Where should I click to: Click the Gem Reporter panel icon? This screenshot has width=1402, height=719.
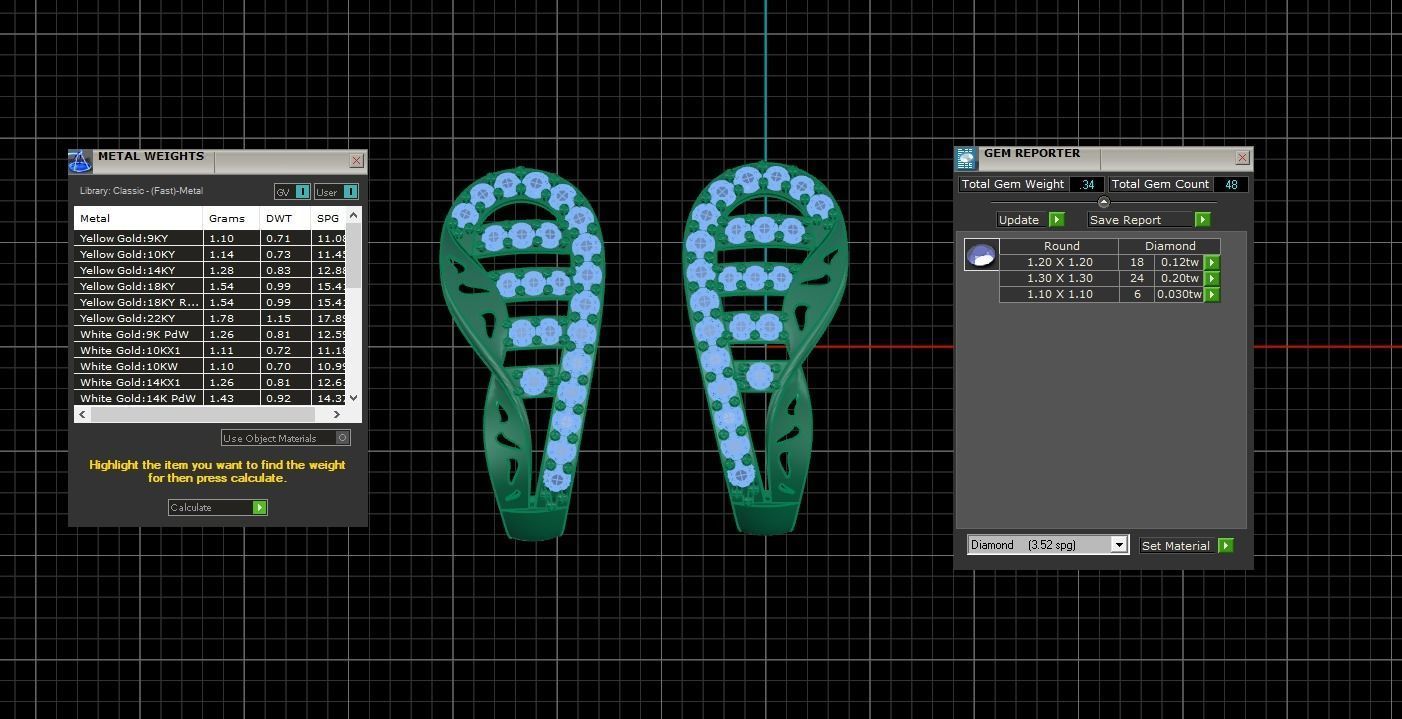[965, 158]
